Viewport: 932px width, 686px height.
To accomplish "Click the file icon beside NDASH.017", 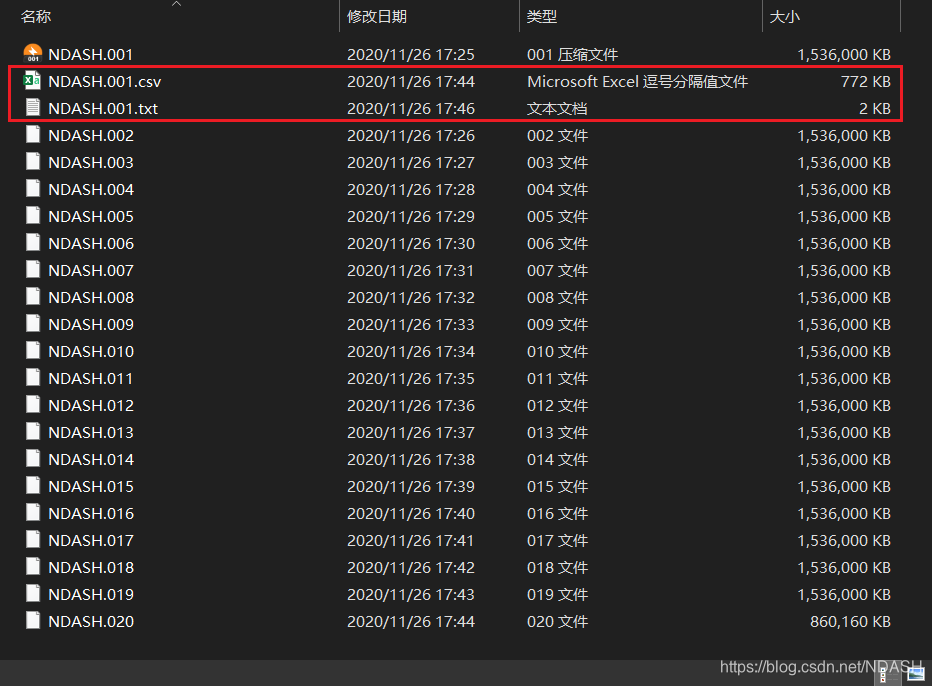I will [x=33, y=540].
